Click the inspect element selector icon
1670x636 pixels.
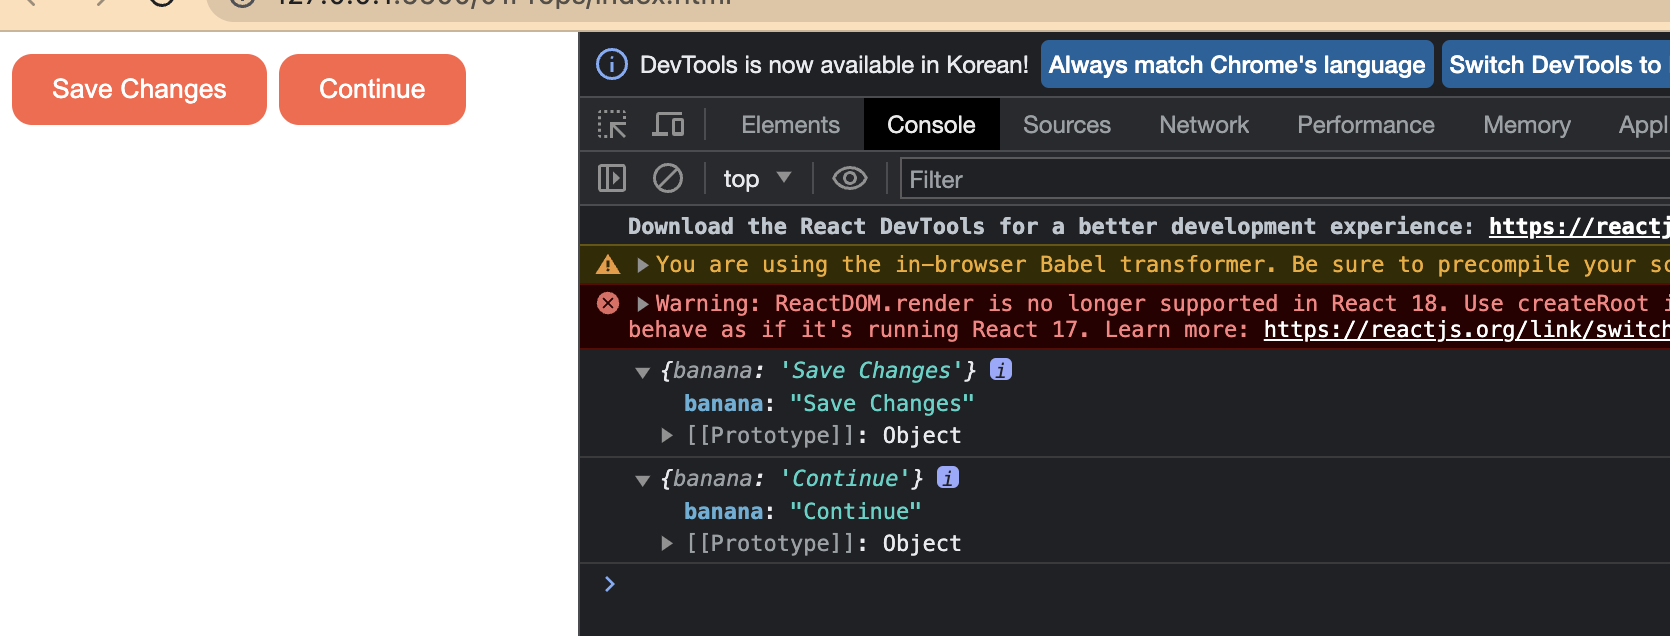[x=612, y=125]
